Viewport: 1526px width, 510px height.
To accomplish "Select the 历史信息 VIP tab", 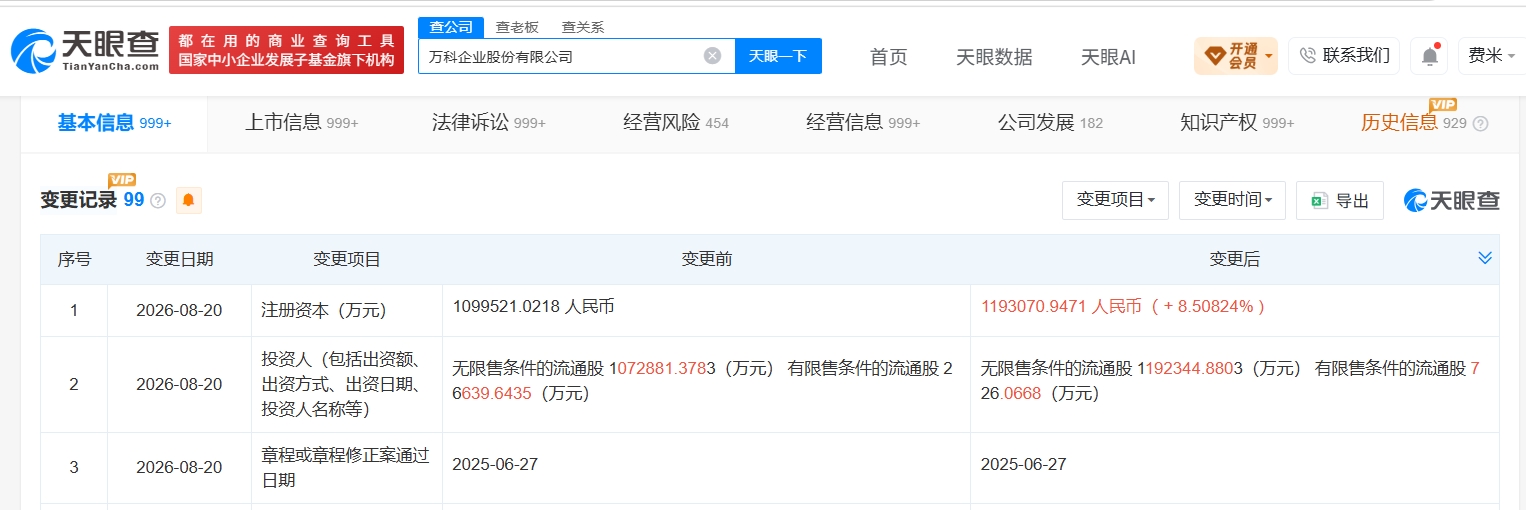I will (1413, 123).
